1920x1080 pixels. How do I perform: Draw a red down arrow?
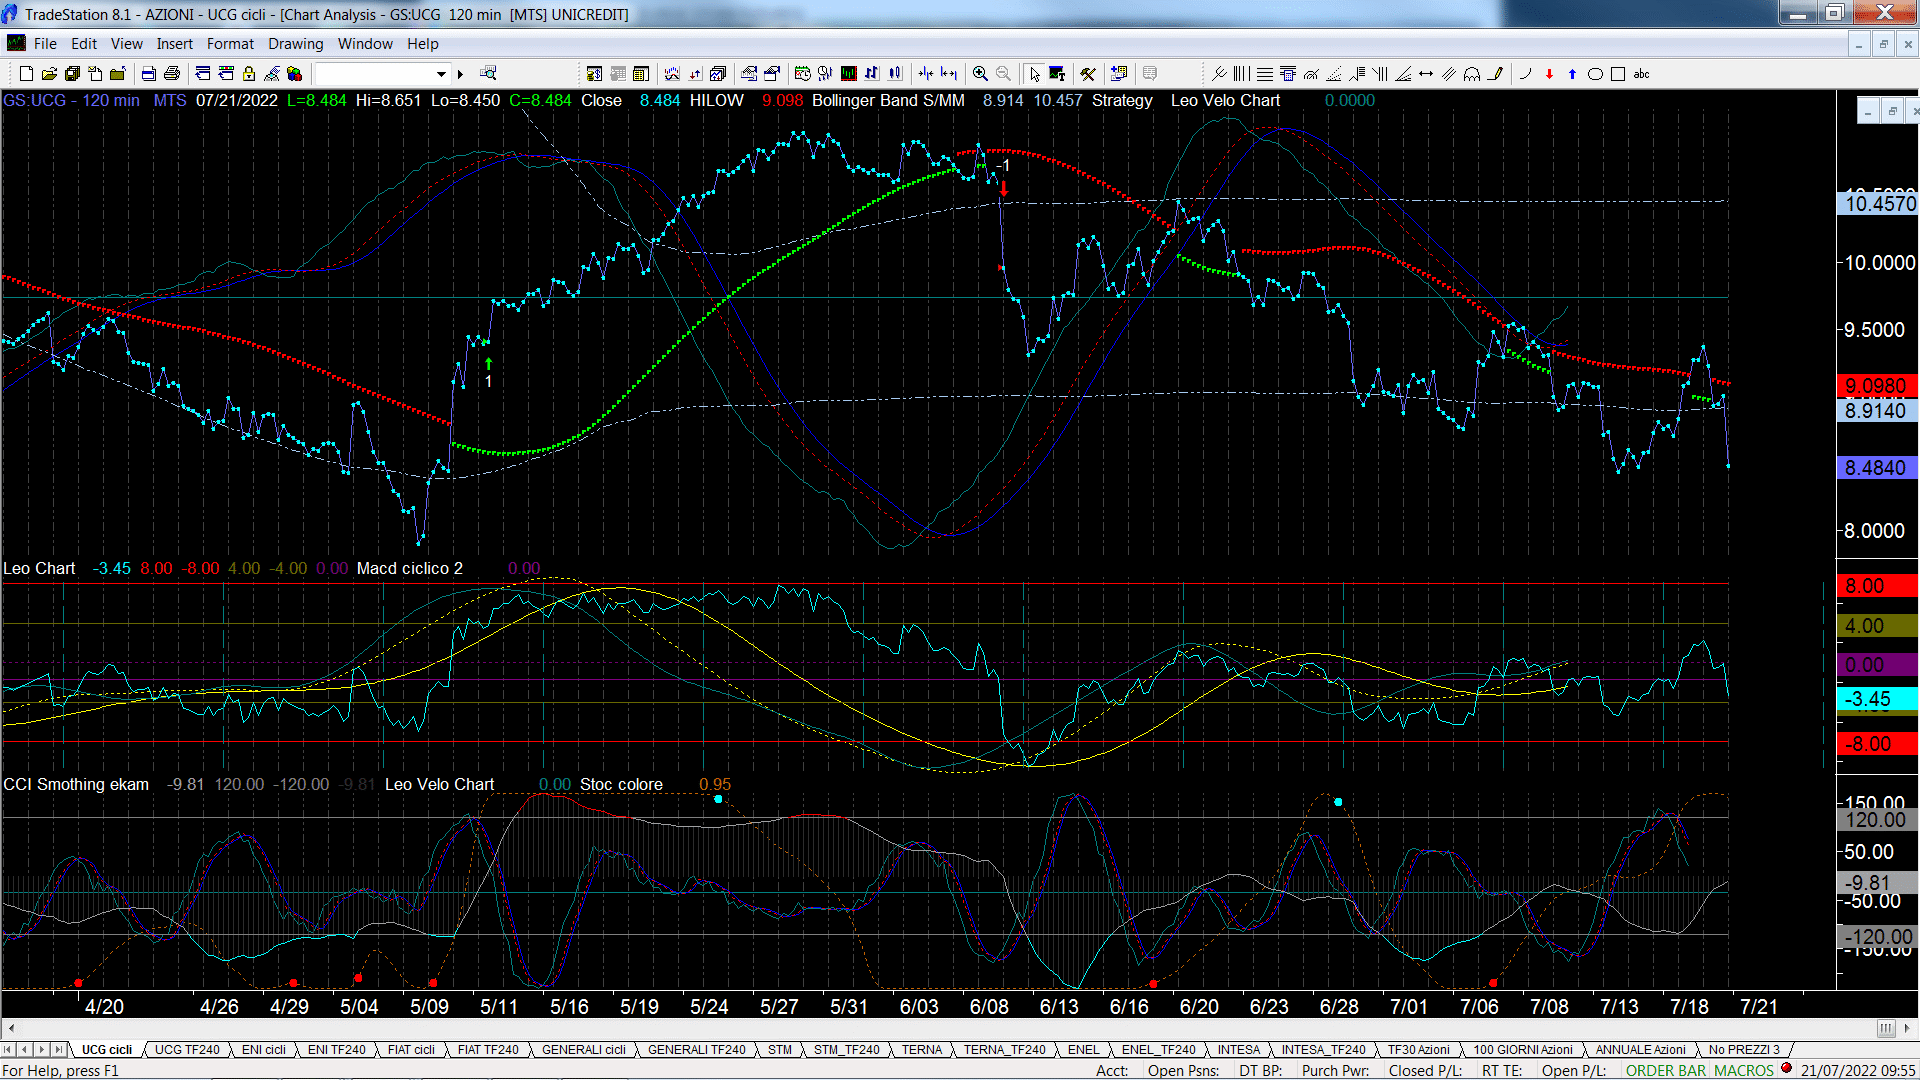[x=1549, y=74]
